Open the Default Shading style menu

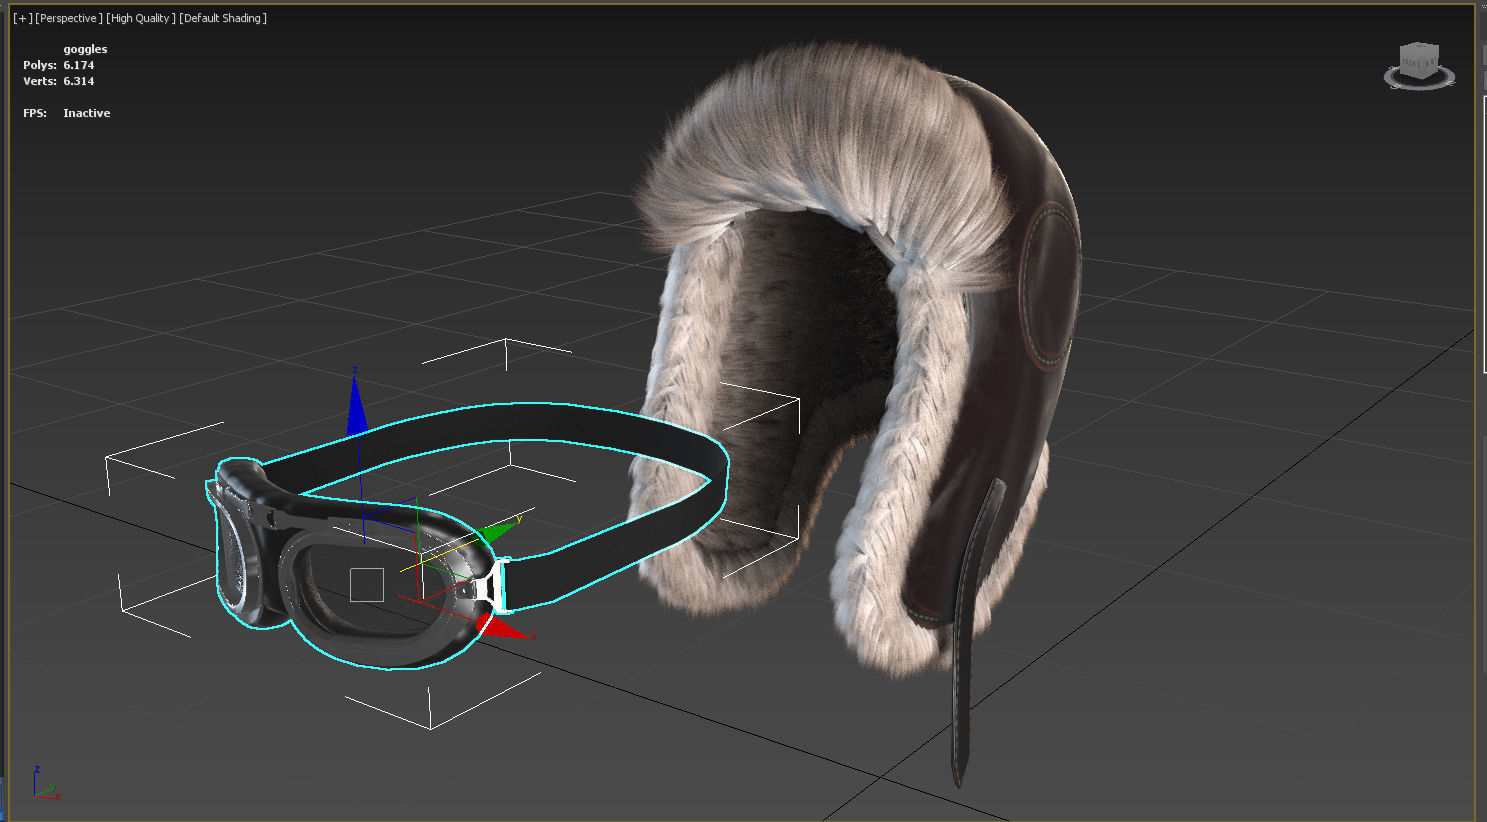point(222,17)
